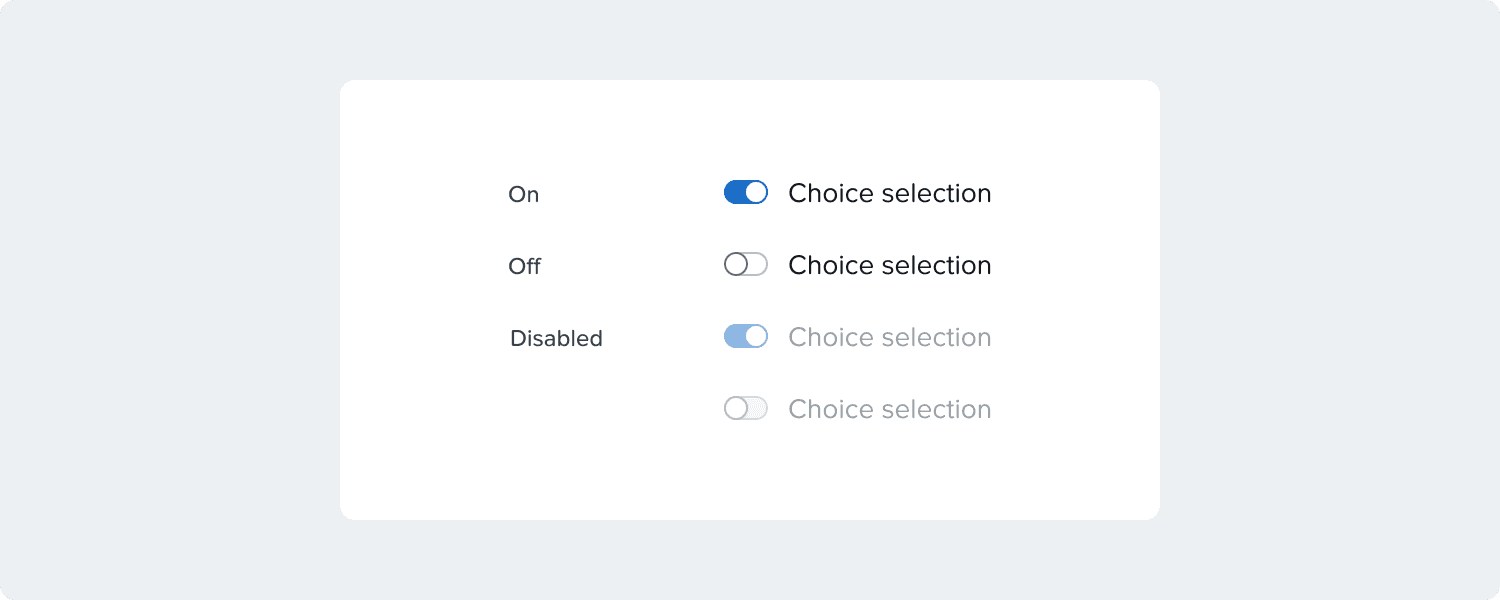The image size is (1500, 600).
Task: Click the empty white track of Off toggle
Action: click(758, 264)
